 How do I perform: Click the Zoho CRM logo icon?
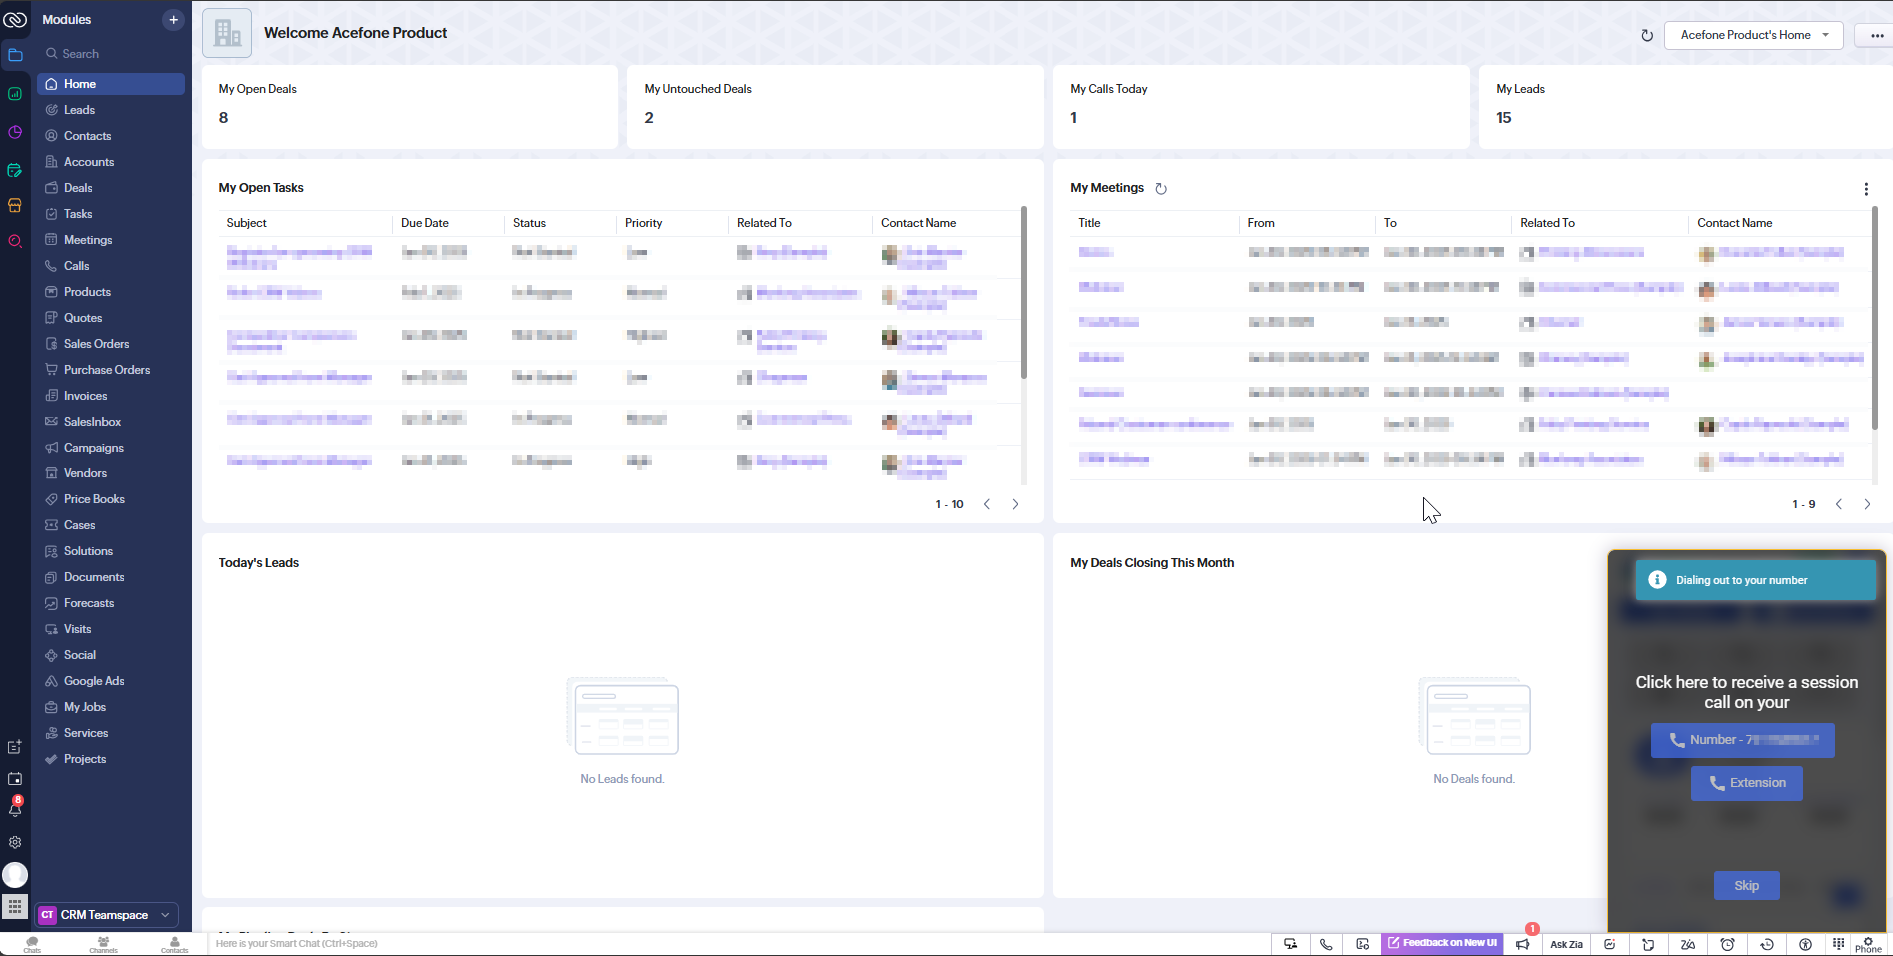point(15,19)
